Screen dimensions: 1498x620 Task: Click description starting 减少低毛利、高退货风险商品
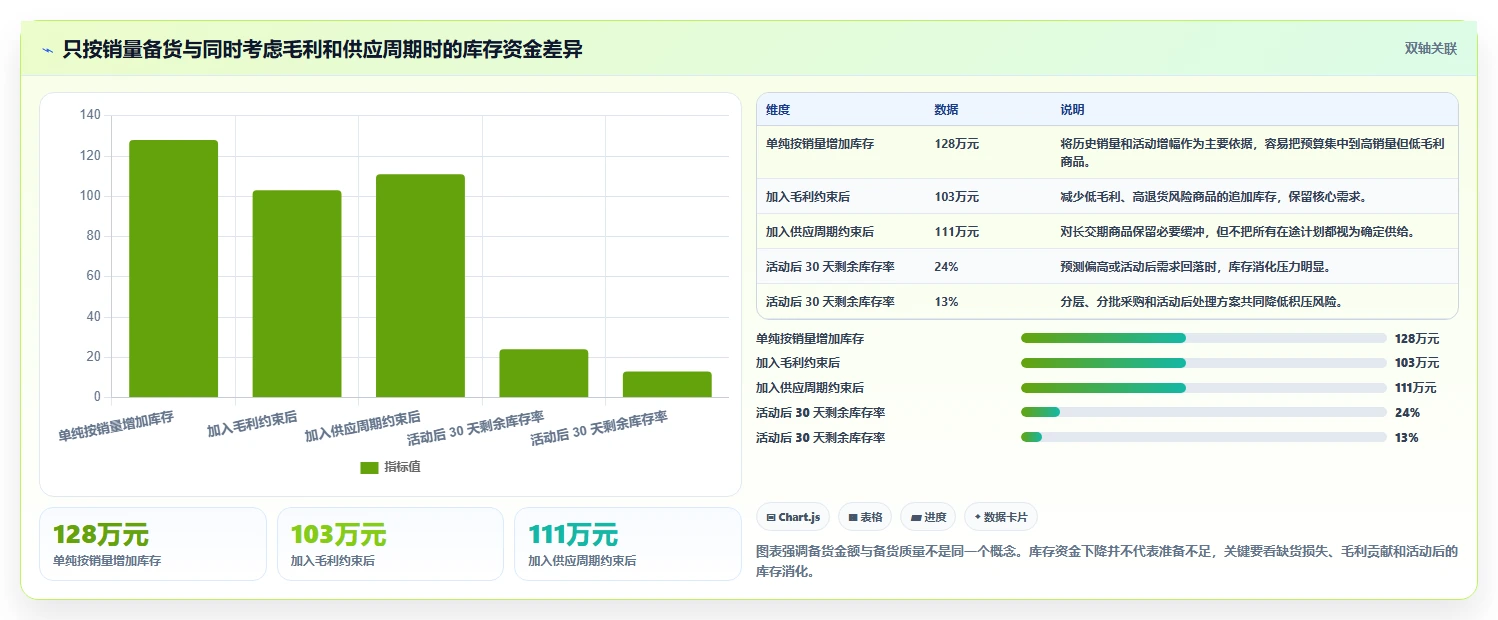(1213, 197)
